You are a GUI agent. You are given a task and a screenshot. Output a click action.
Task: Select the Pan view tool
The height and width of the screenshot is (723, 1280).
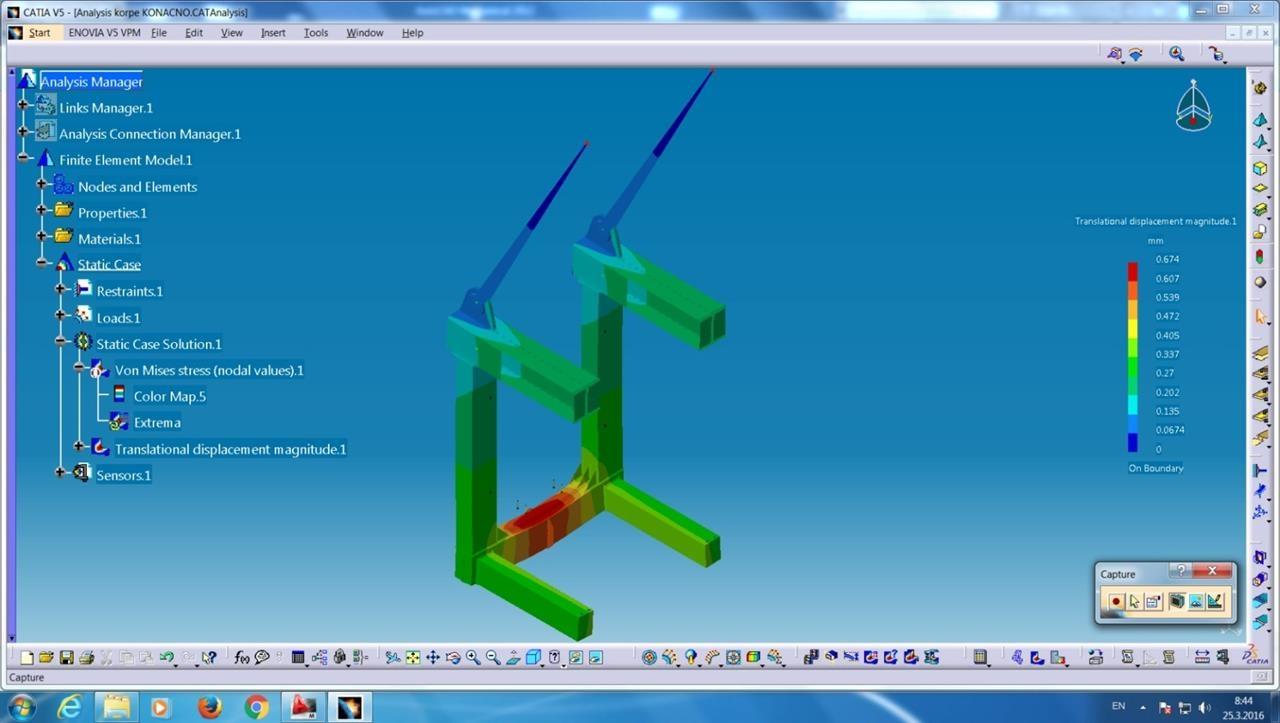point(433,657)
